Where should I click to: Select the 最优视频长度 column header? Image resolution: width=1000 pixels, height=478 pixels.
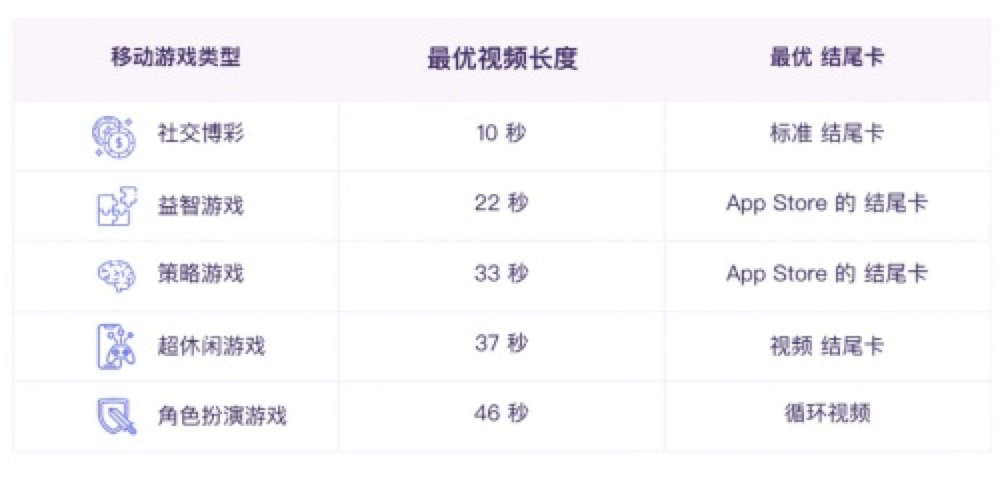(502, 59)
